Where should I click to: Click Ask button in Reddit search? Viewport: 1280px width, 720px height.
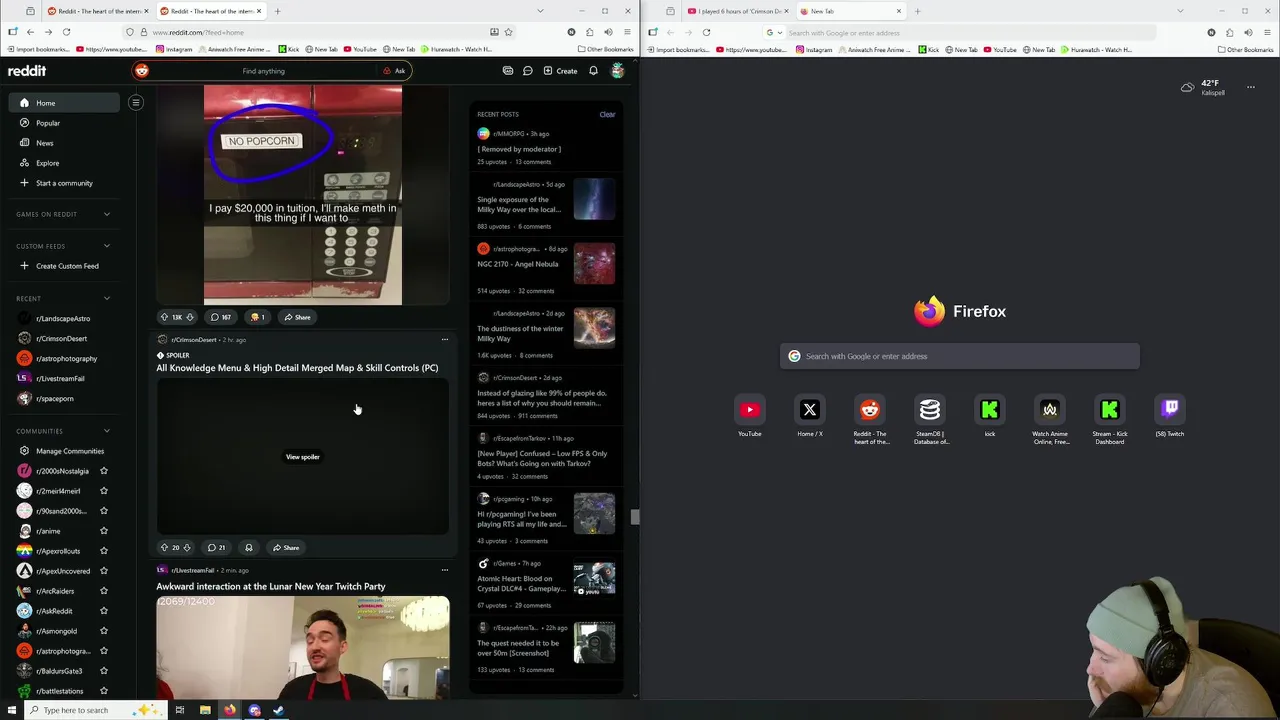coord(395,71)
